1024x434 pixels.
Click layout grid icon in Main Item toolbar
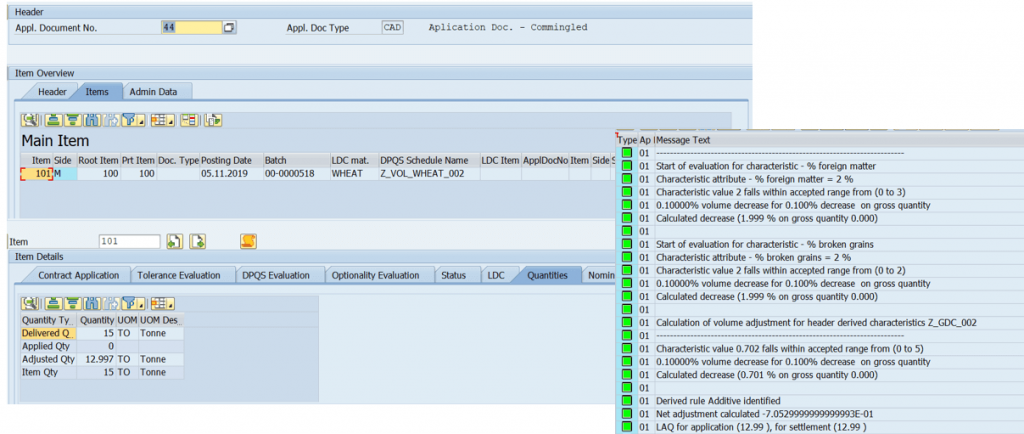tap(159, 120)
